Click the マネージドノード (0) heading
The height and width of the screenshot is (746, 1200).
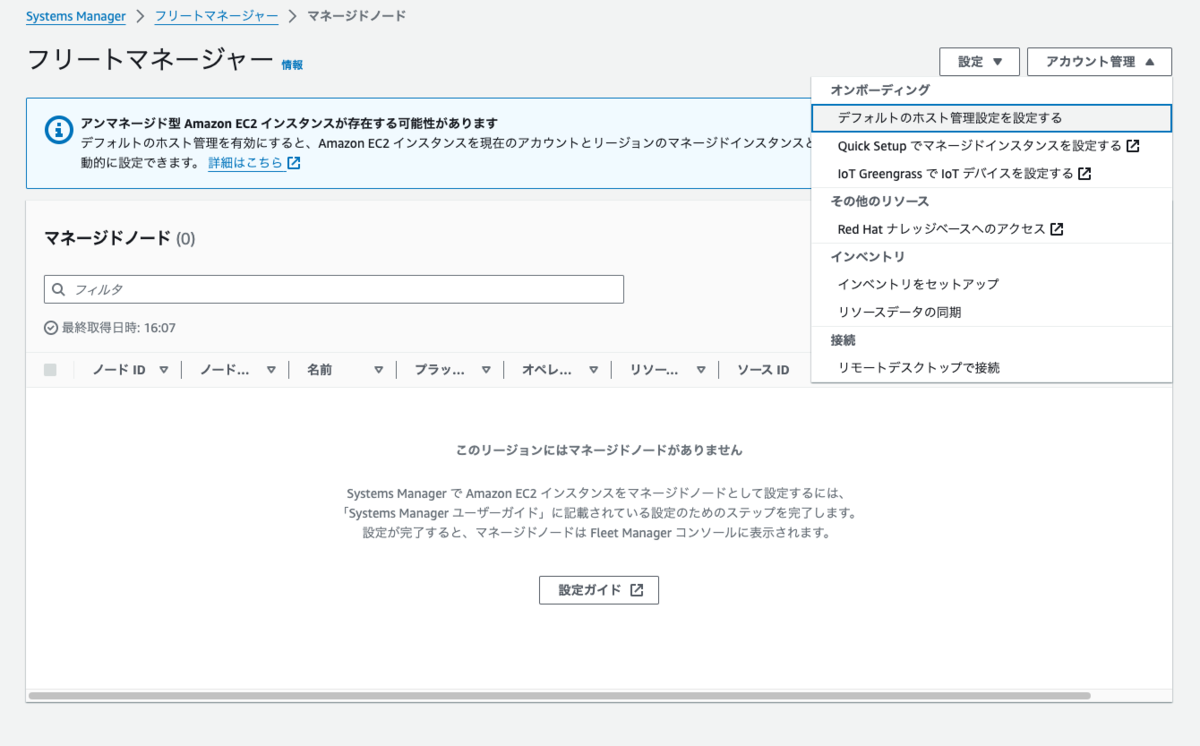(x=120, y=239)
